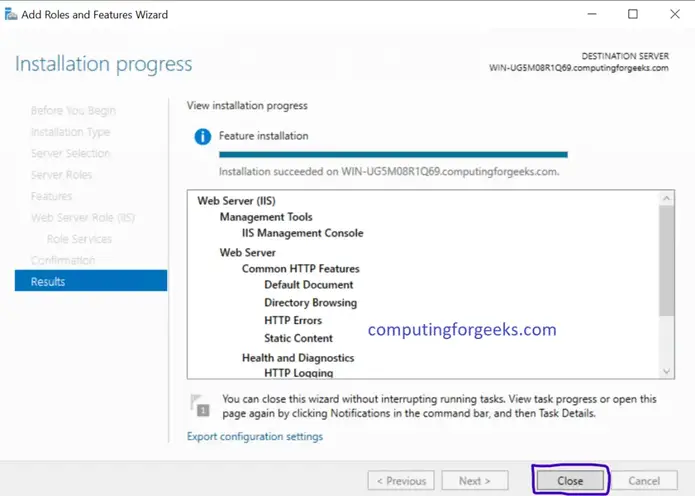695x496 pixels.
Task: Select the Management Tools entry
Action: click(x=266, y=217)
